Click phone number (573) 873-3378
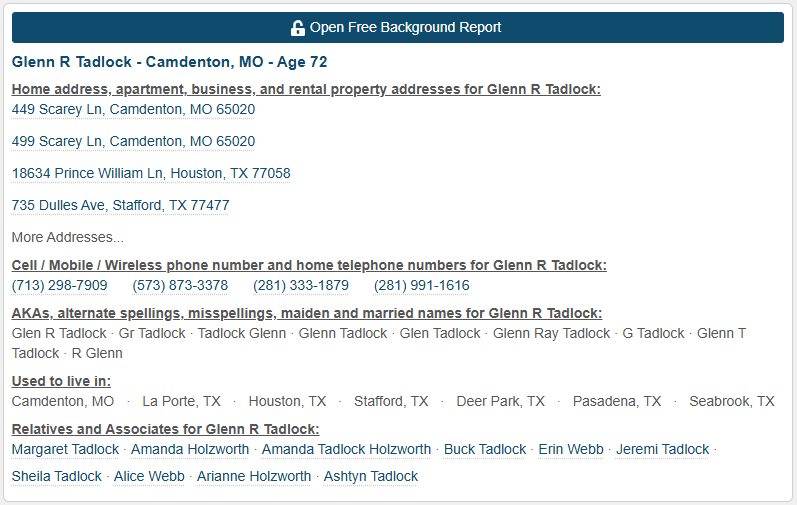797x505 pixels. pyautogui.click(x=180, y=286)
